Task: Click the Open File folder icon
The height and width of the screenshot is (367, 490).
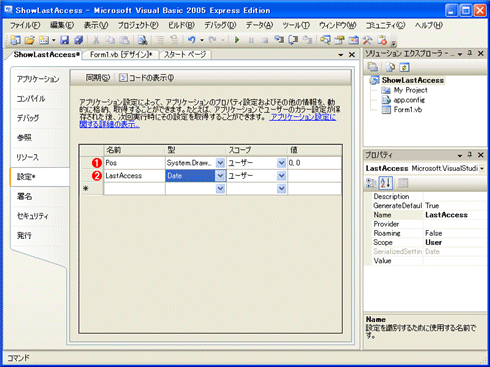Action: (x=30, y=40)
